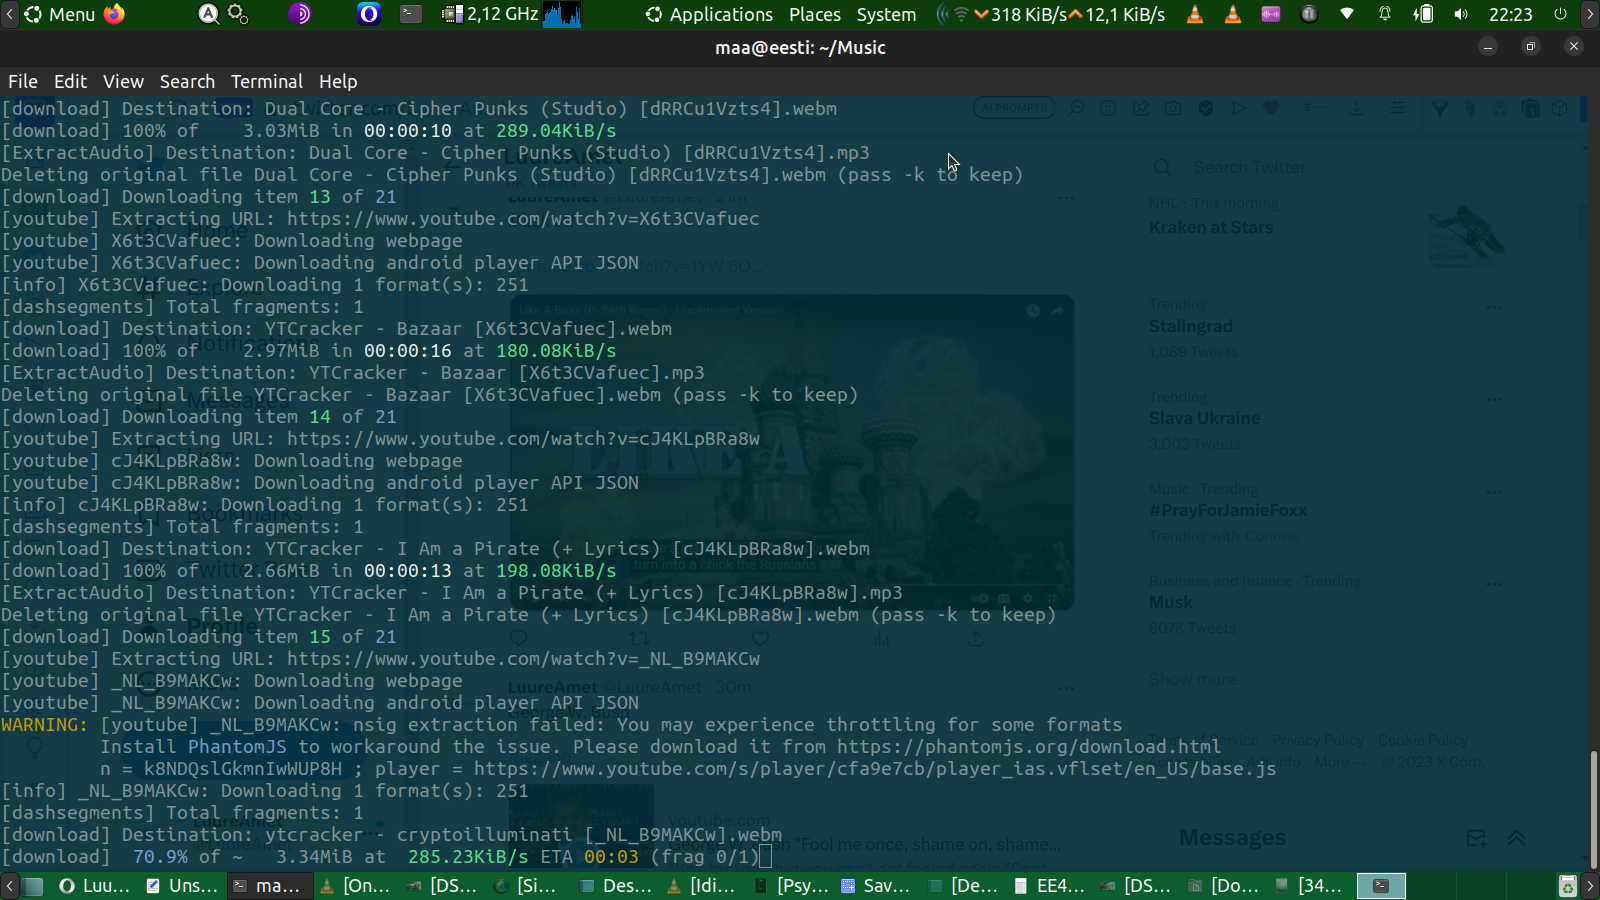Switch to the '[Si...' taskbar window

[x=528, y=886]
